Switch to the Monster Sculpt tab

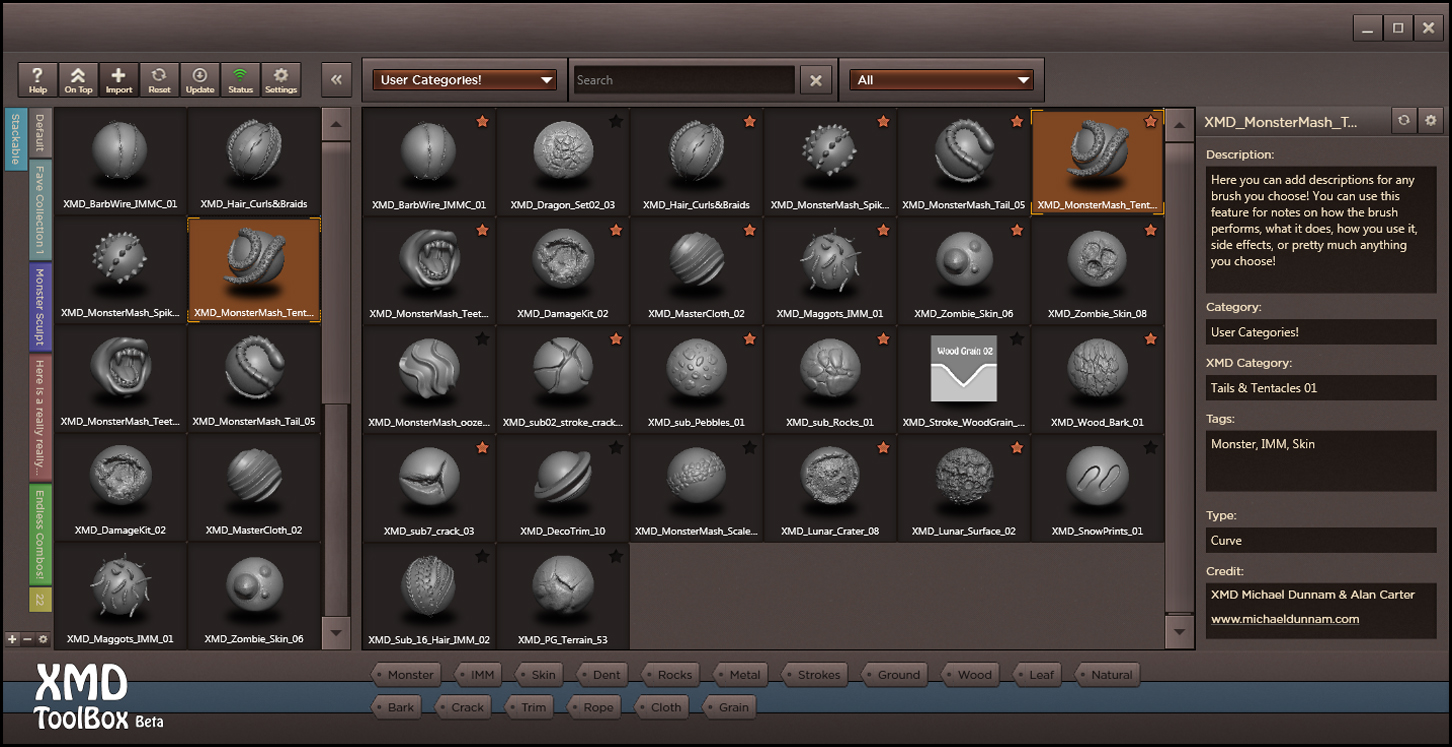click(x=40, y=307)
